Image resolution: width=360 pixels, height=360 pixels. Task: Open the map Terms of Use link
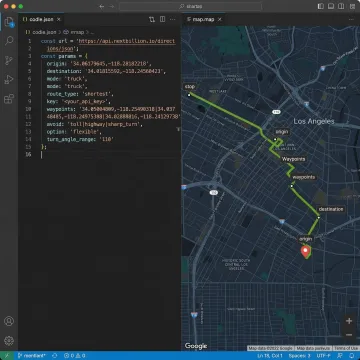(x=346, y=348)
